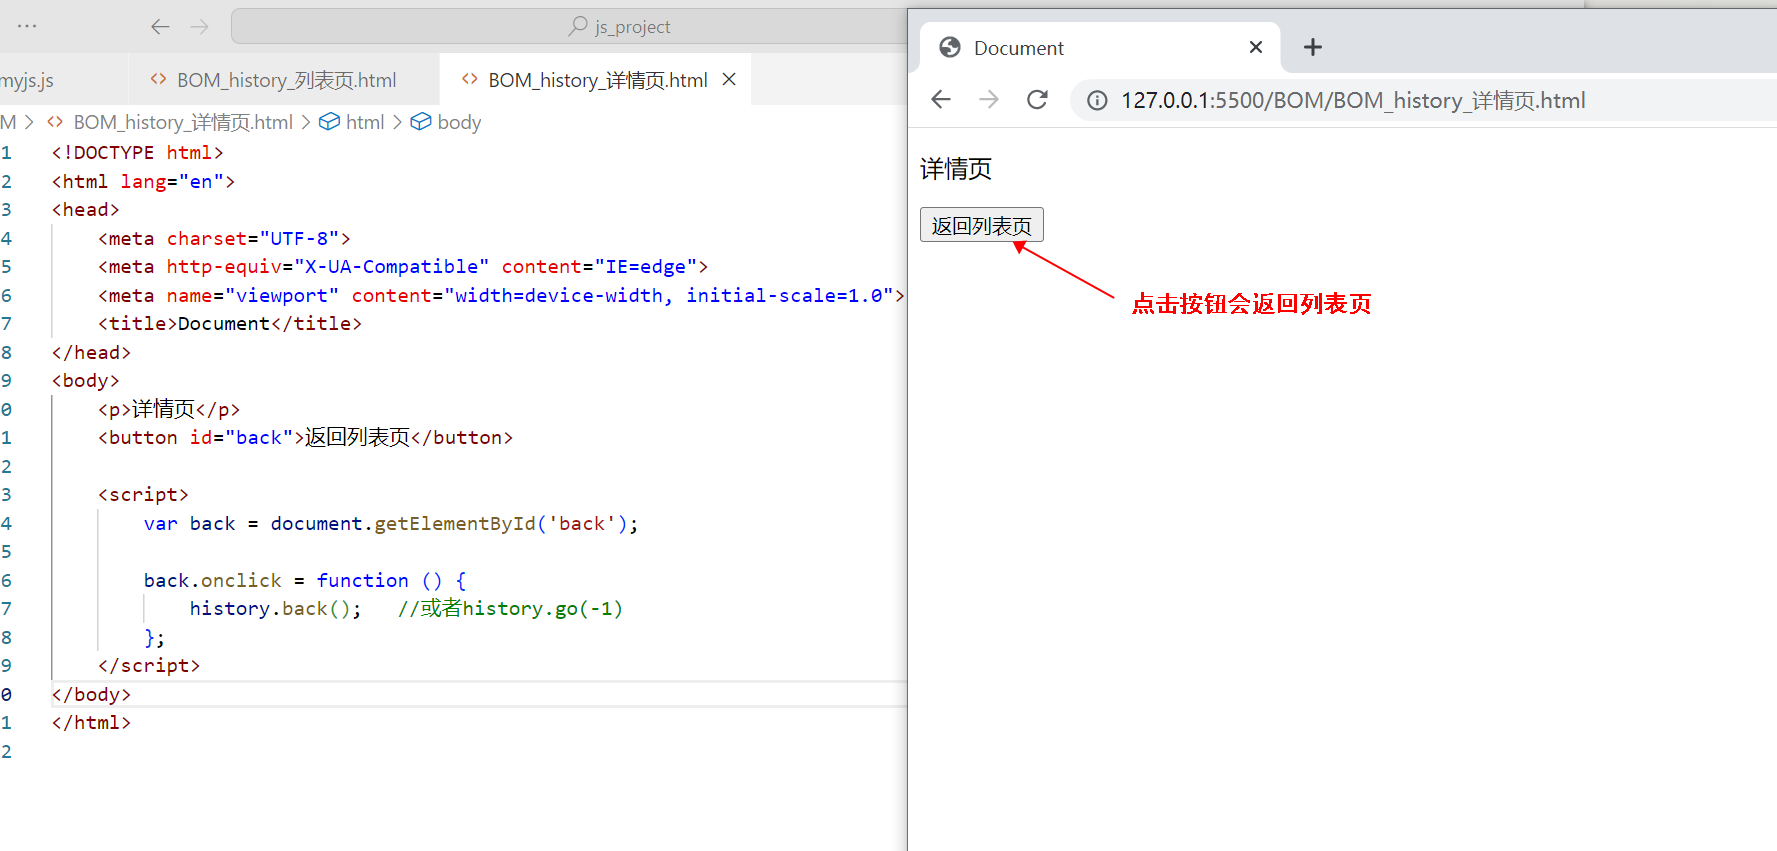The width and height of the screenshot is (1777, 851).
Task: Click the body breadcrumb cube icon
Action: [421, 122]
